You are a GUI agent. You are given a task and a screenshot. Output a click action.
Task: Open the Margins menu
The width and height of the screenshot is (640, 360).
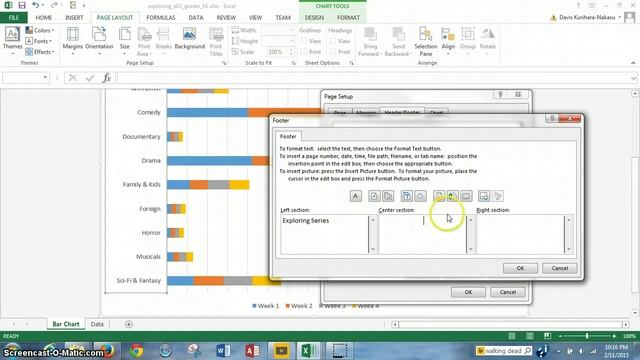coord(73,41)
